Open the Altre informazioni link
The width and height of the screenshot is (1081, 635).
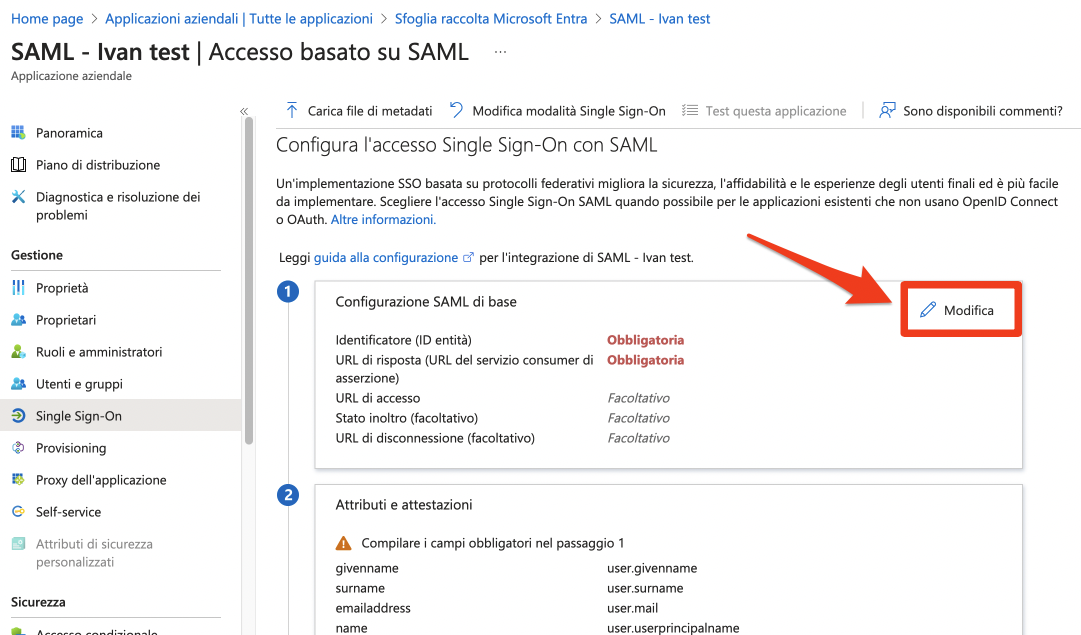pos(383,219)
